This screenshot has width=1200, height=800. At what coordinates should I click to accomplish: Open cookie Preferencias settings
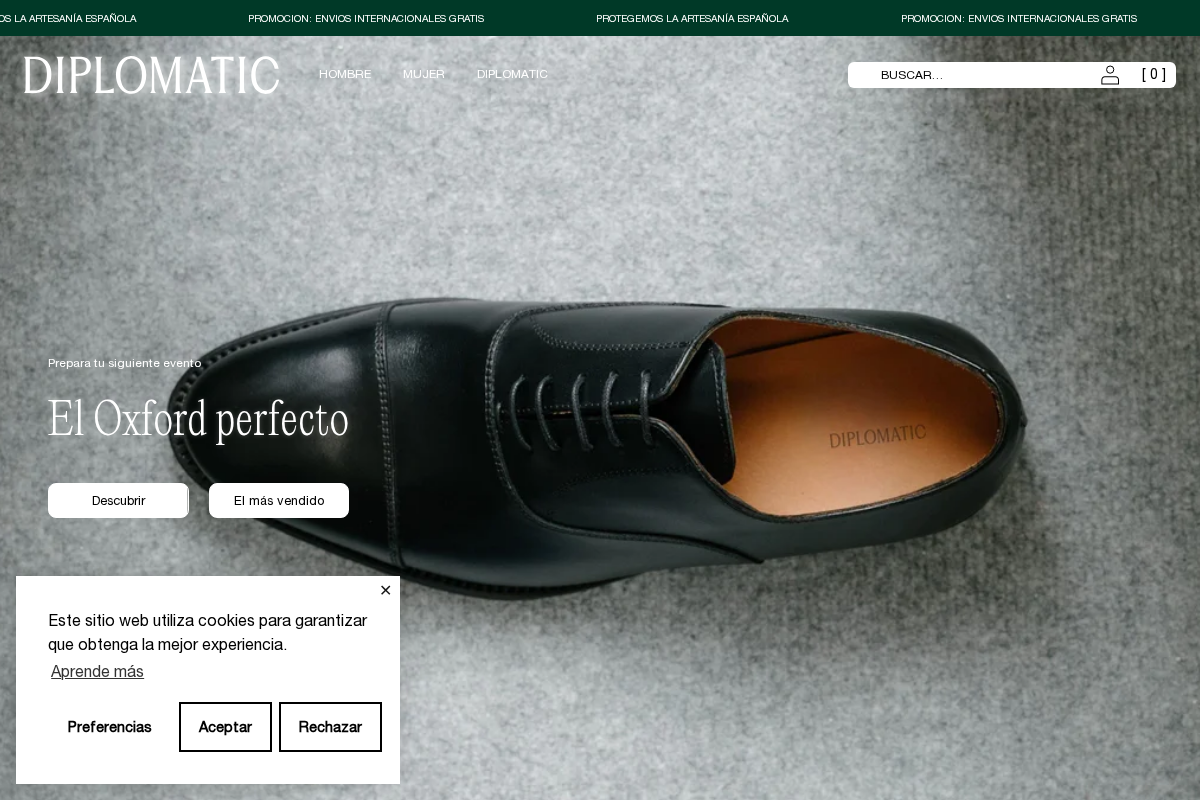pos(109,727)
